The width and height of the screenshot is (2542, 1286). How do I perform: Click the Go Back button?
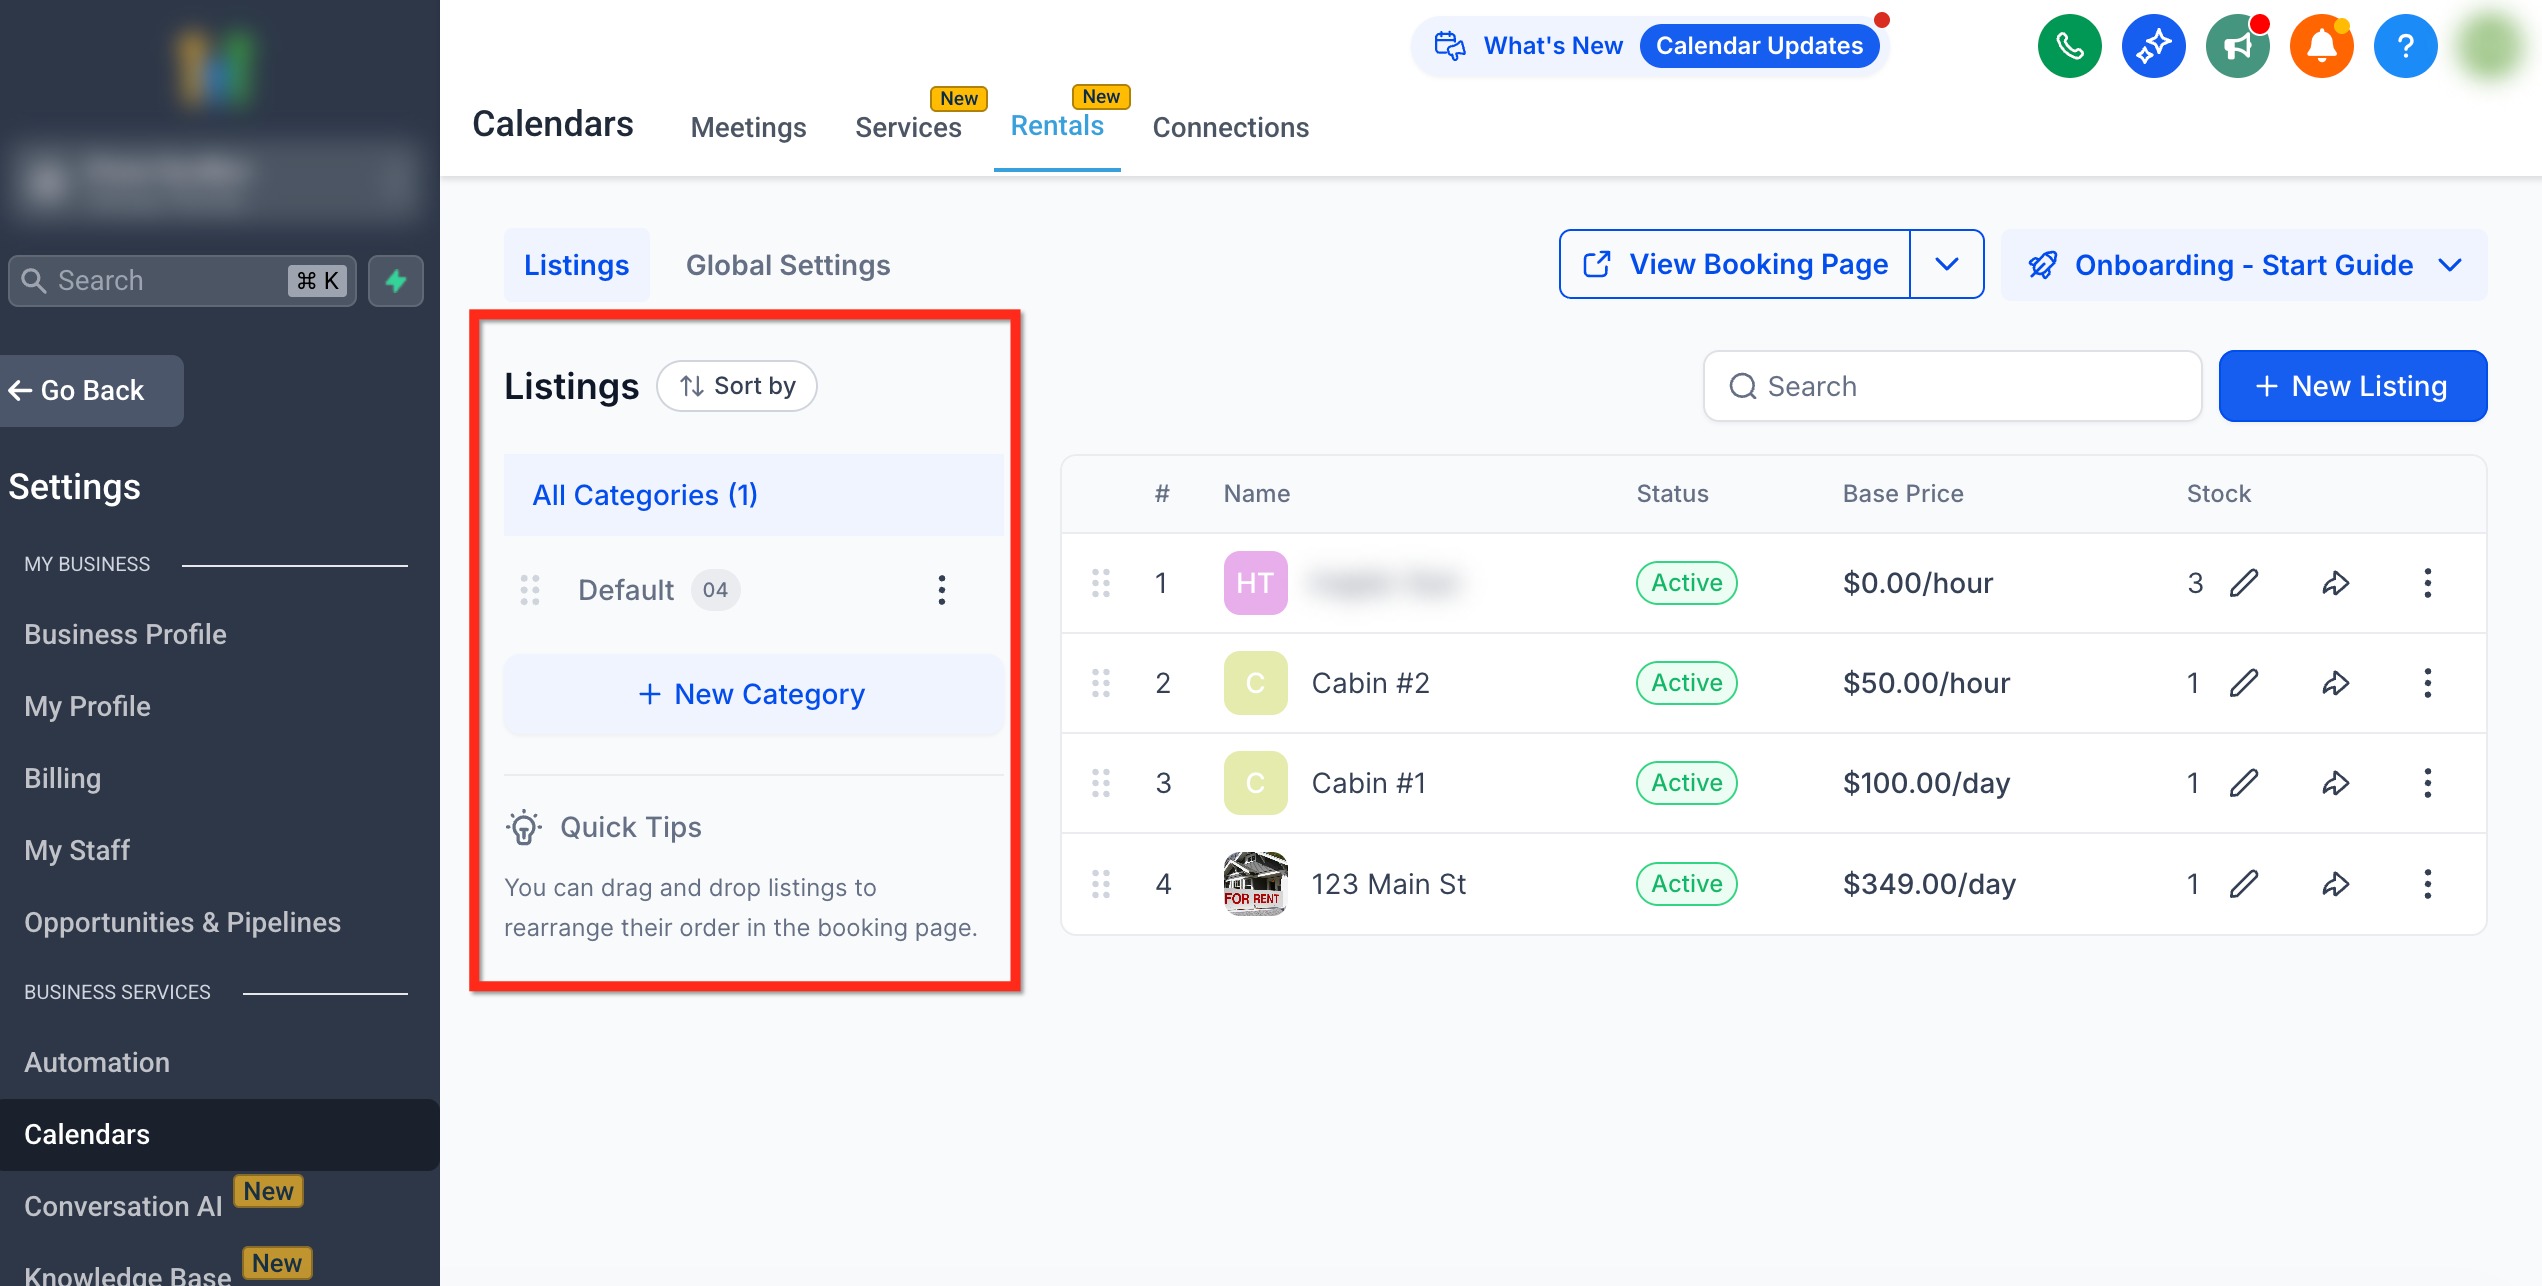tap(90, 391)
